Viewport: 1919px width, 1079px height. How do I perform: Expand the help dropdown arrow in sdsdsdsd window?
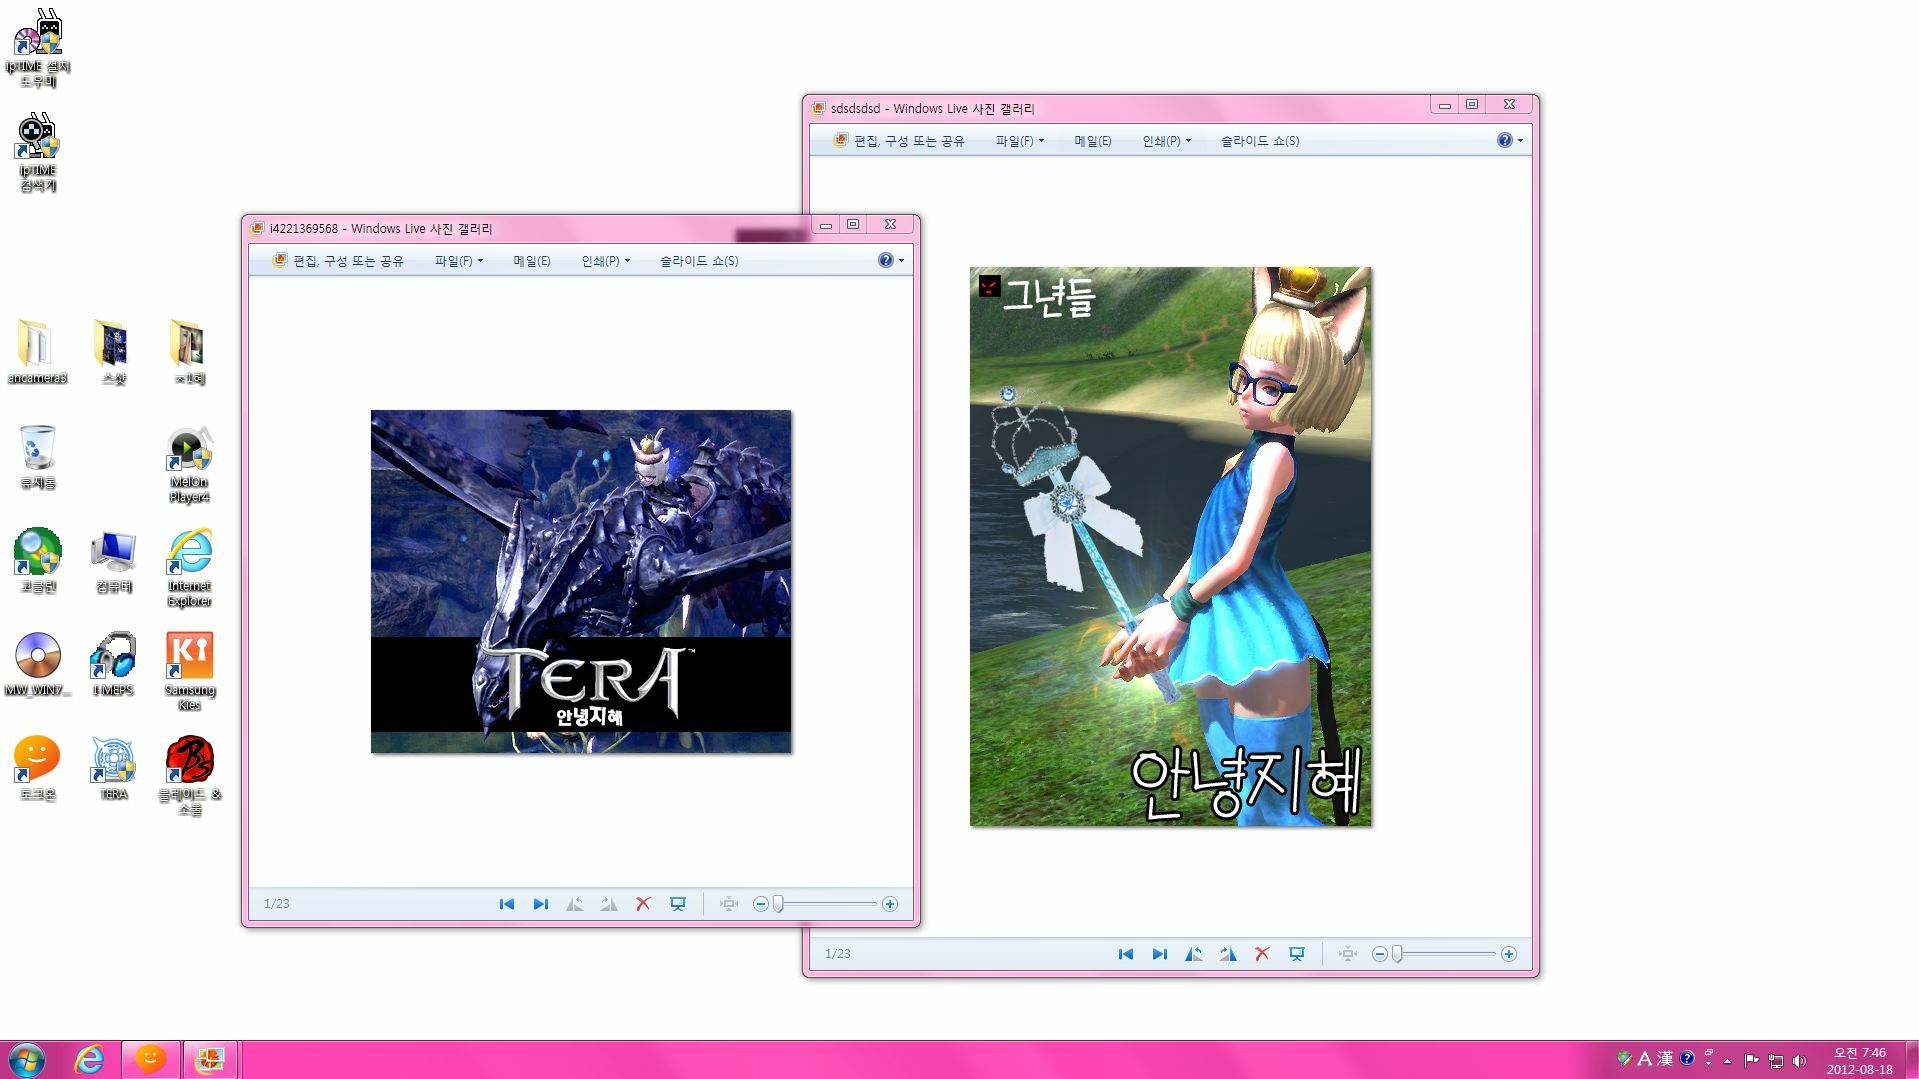coord(1520,141)
